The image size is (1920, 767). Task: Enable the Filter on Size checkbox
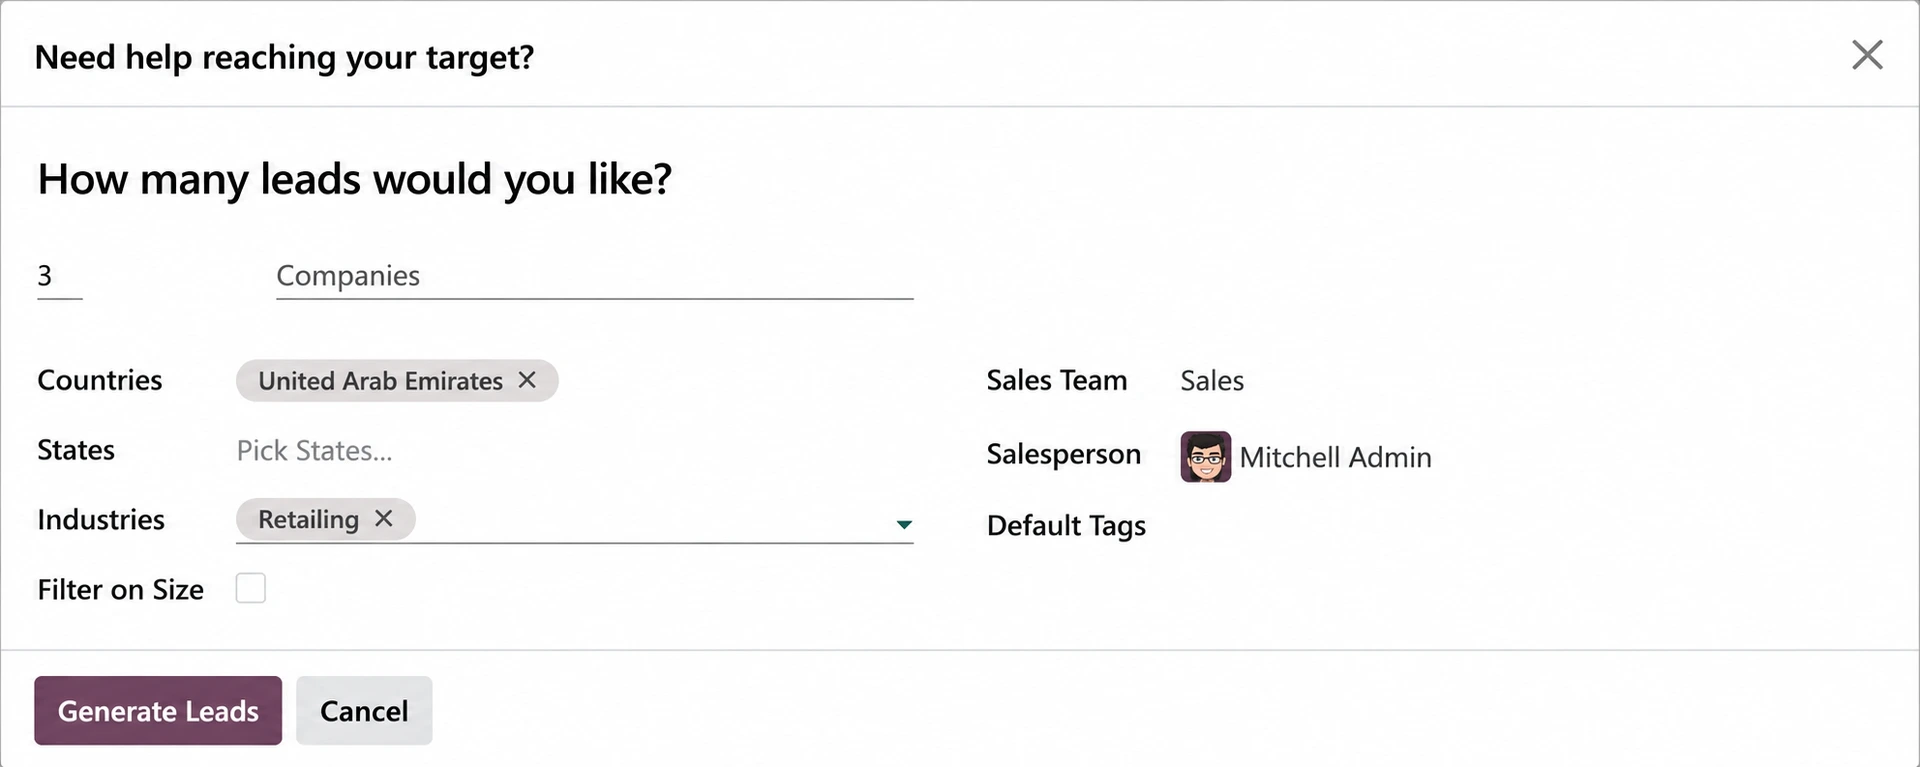[251, 588]
